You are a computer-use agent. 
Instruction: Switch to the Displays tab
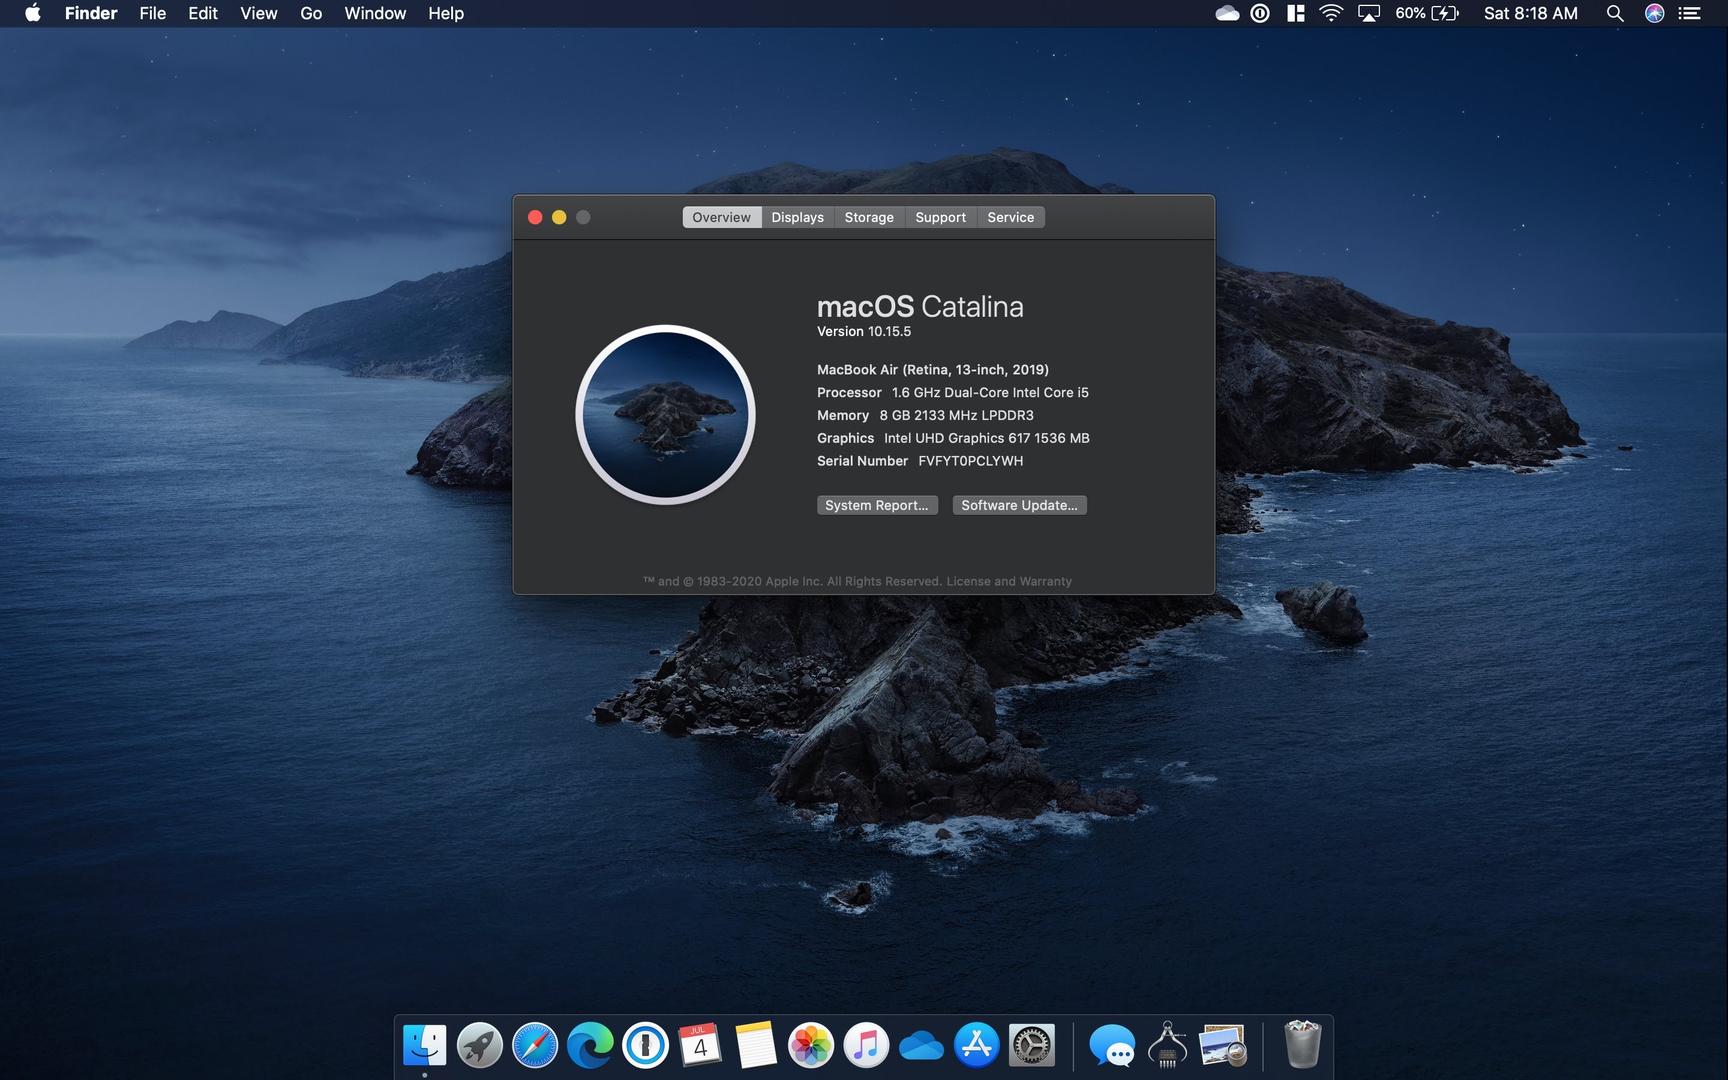pyautogui.click(x=797, y=217)
